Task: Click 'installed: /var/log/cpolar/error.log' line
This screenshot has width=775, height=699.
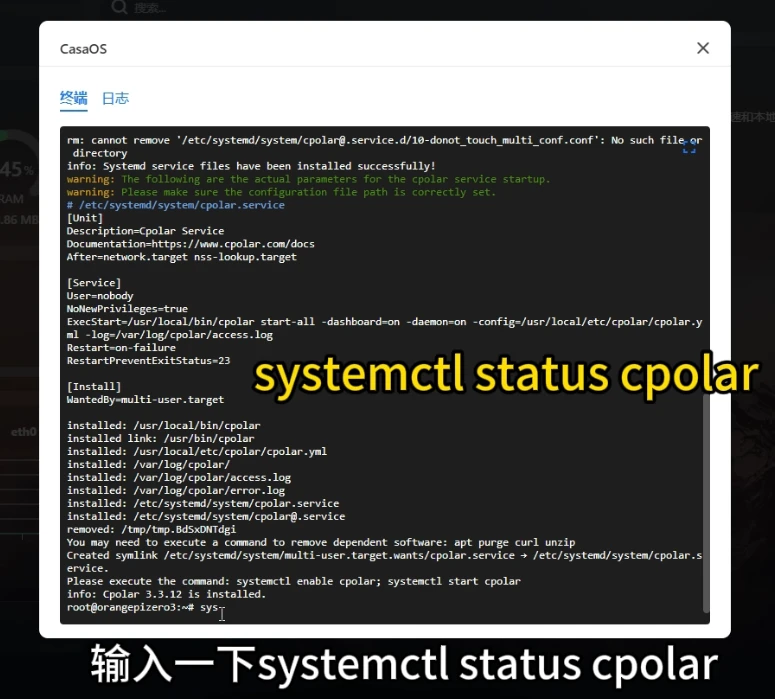Action: click(x=175, y=490)
